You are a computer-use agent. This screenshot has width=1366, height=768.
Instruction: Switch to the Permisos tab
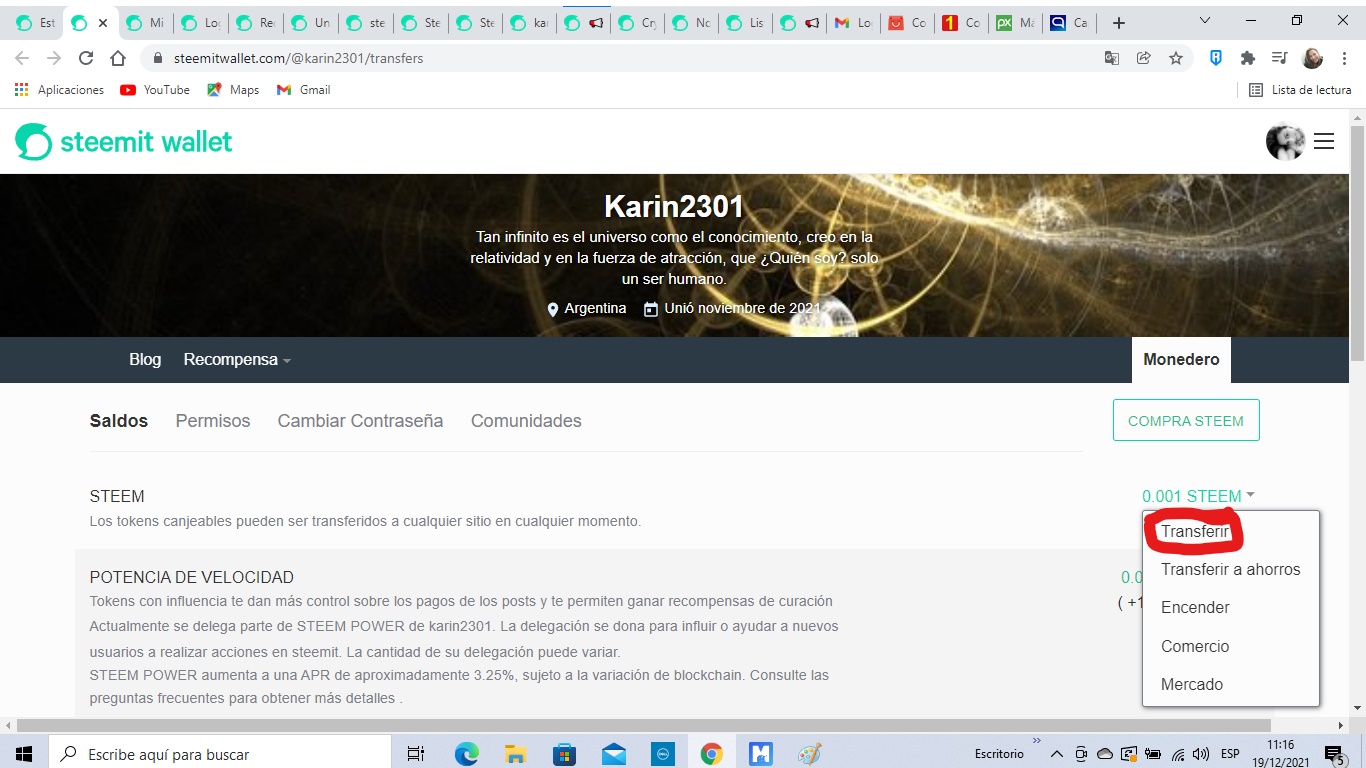click(213, 421)
